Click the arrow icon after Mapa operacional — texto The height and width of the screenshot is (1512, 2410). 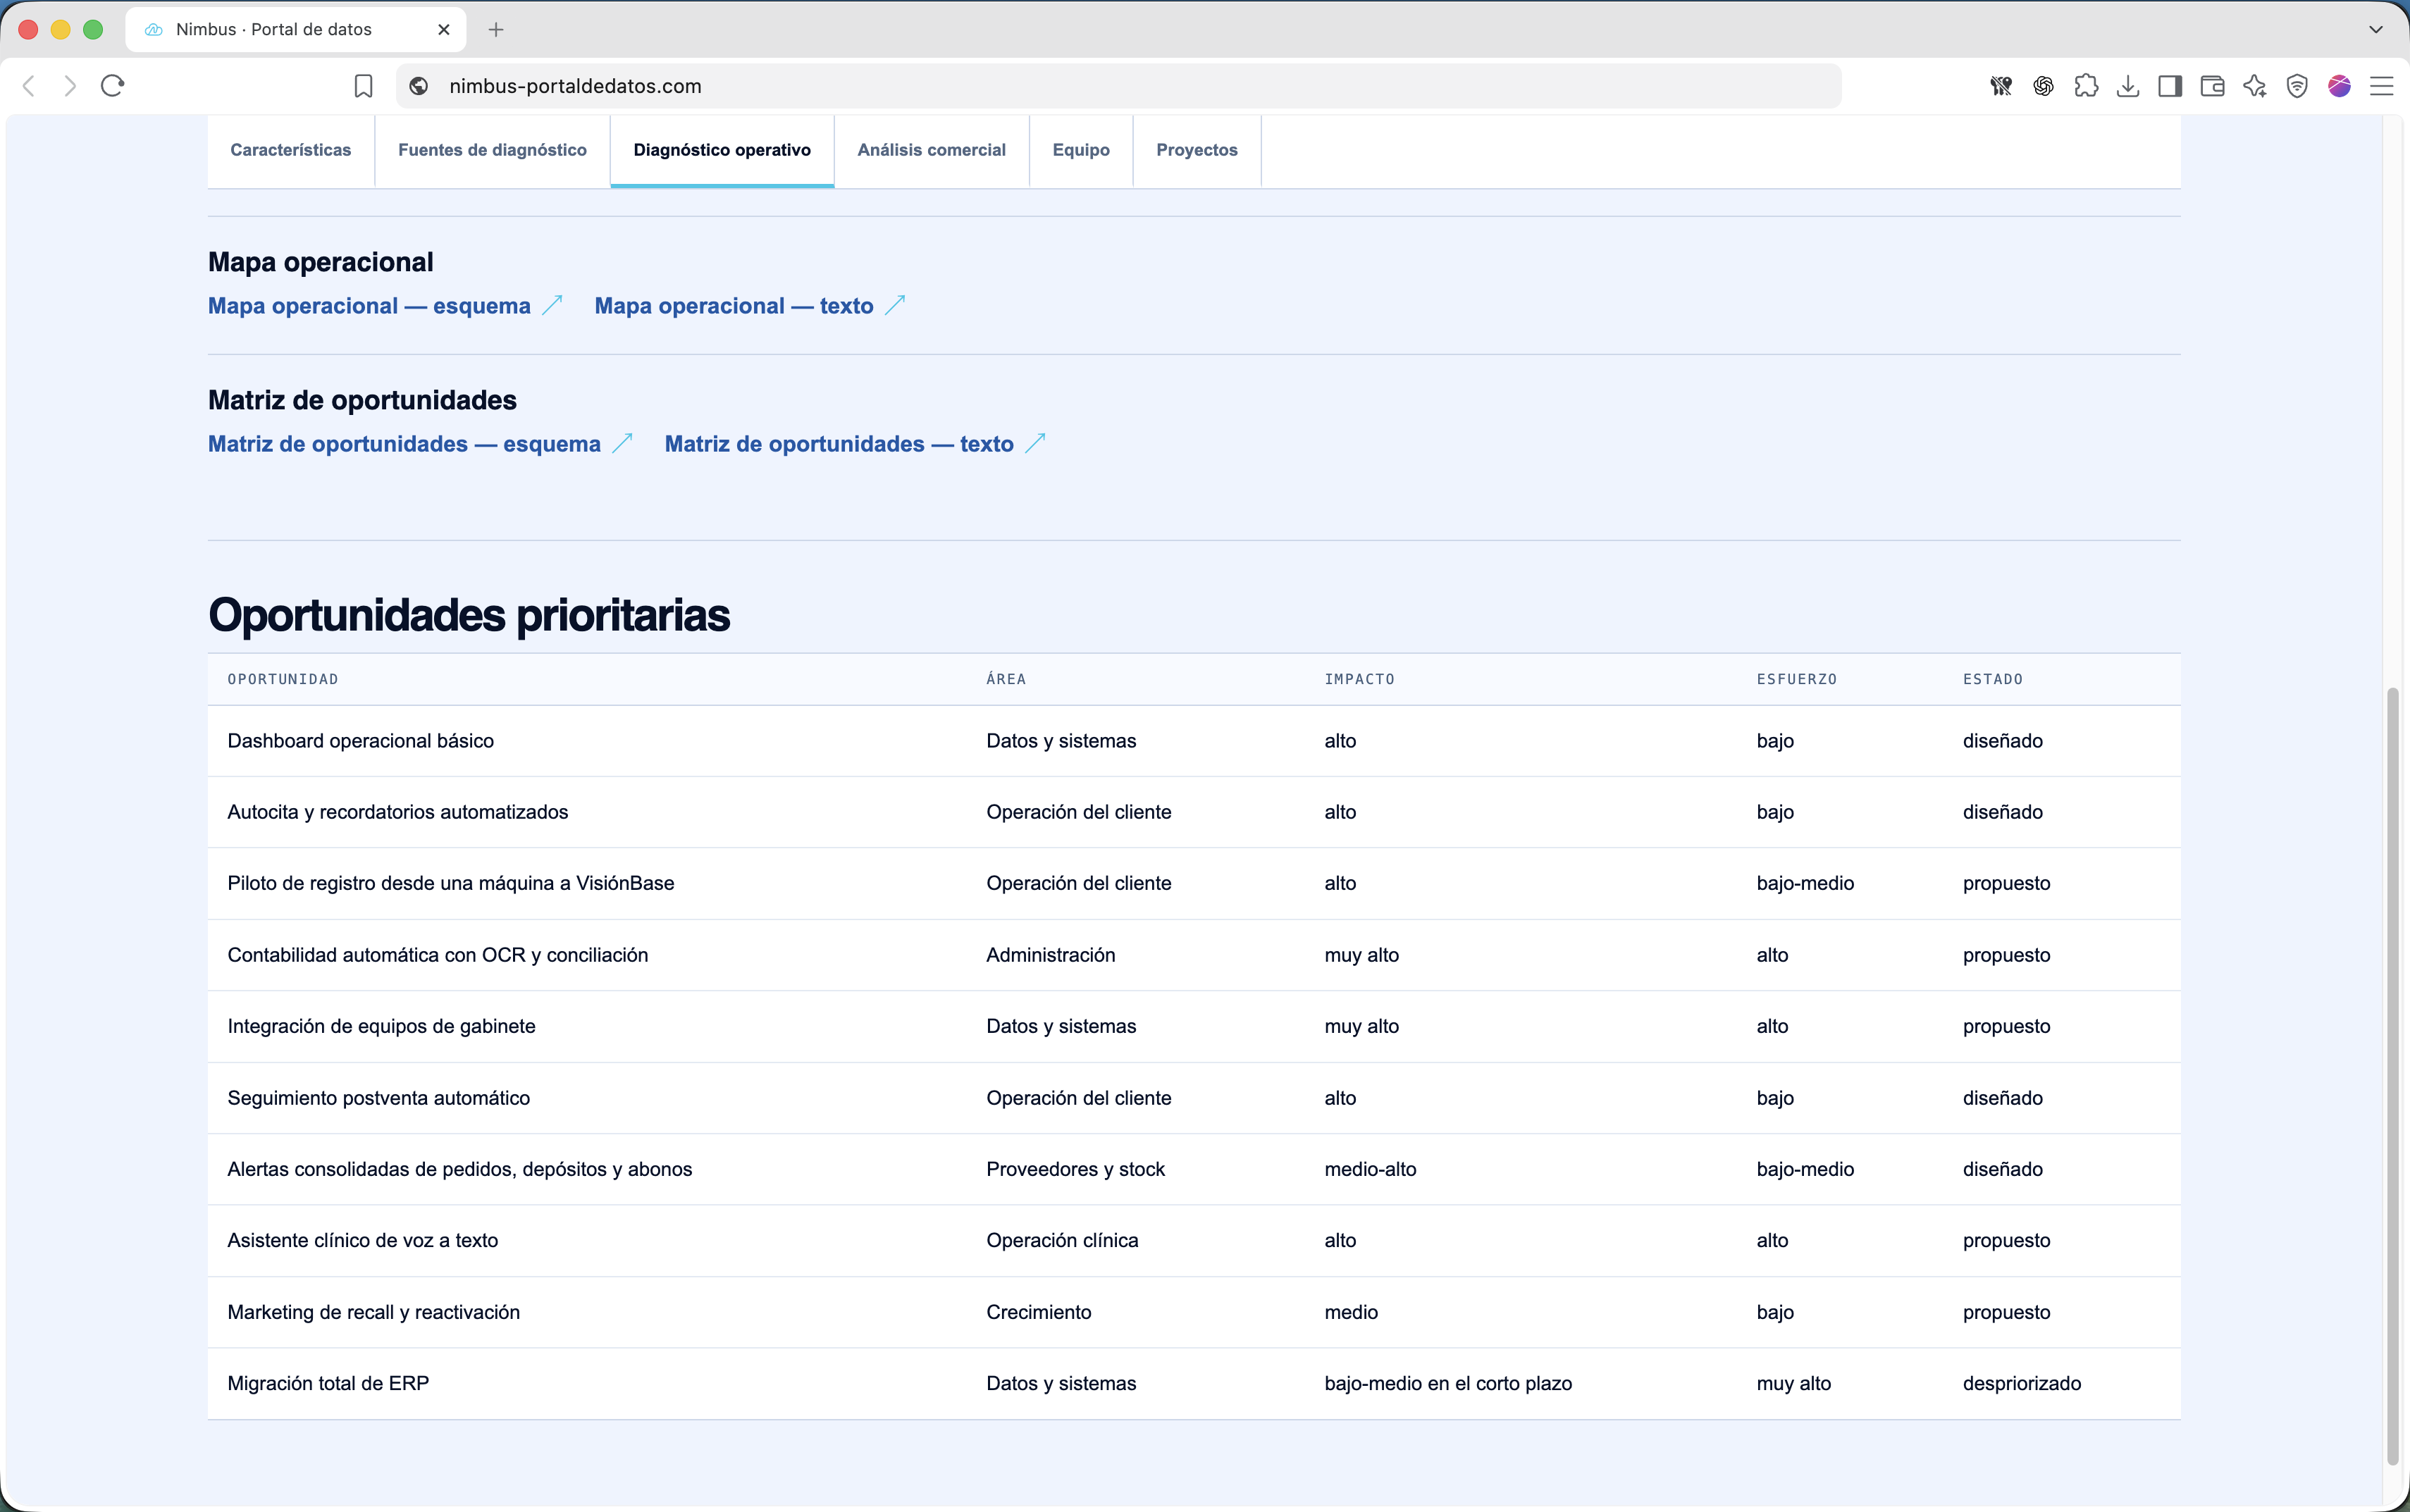click(895, 305)
